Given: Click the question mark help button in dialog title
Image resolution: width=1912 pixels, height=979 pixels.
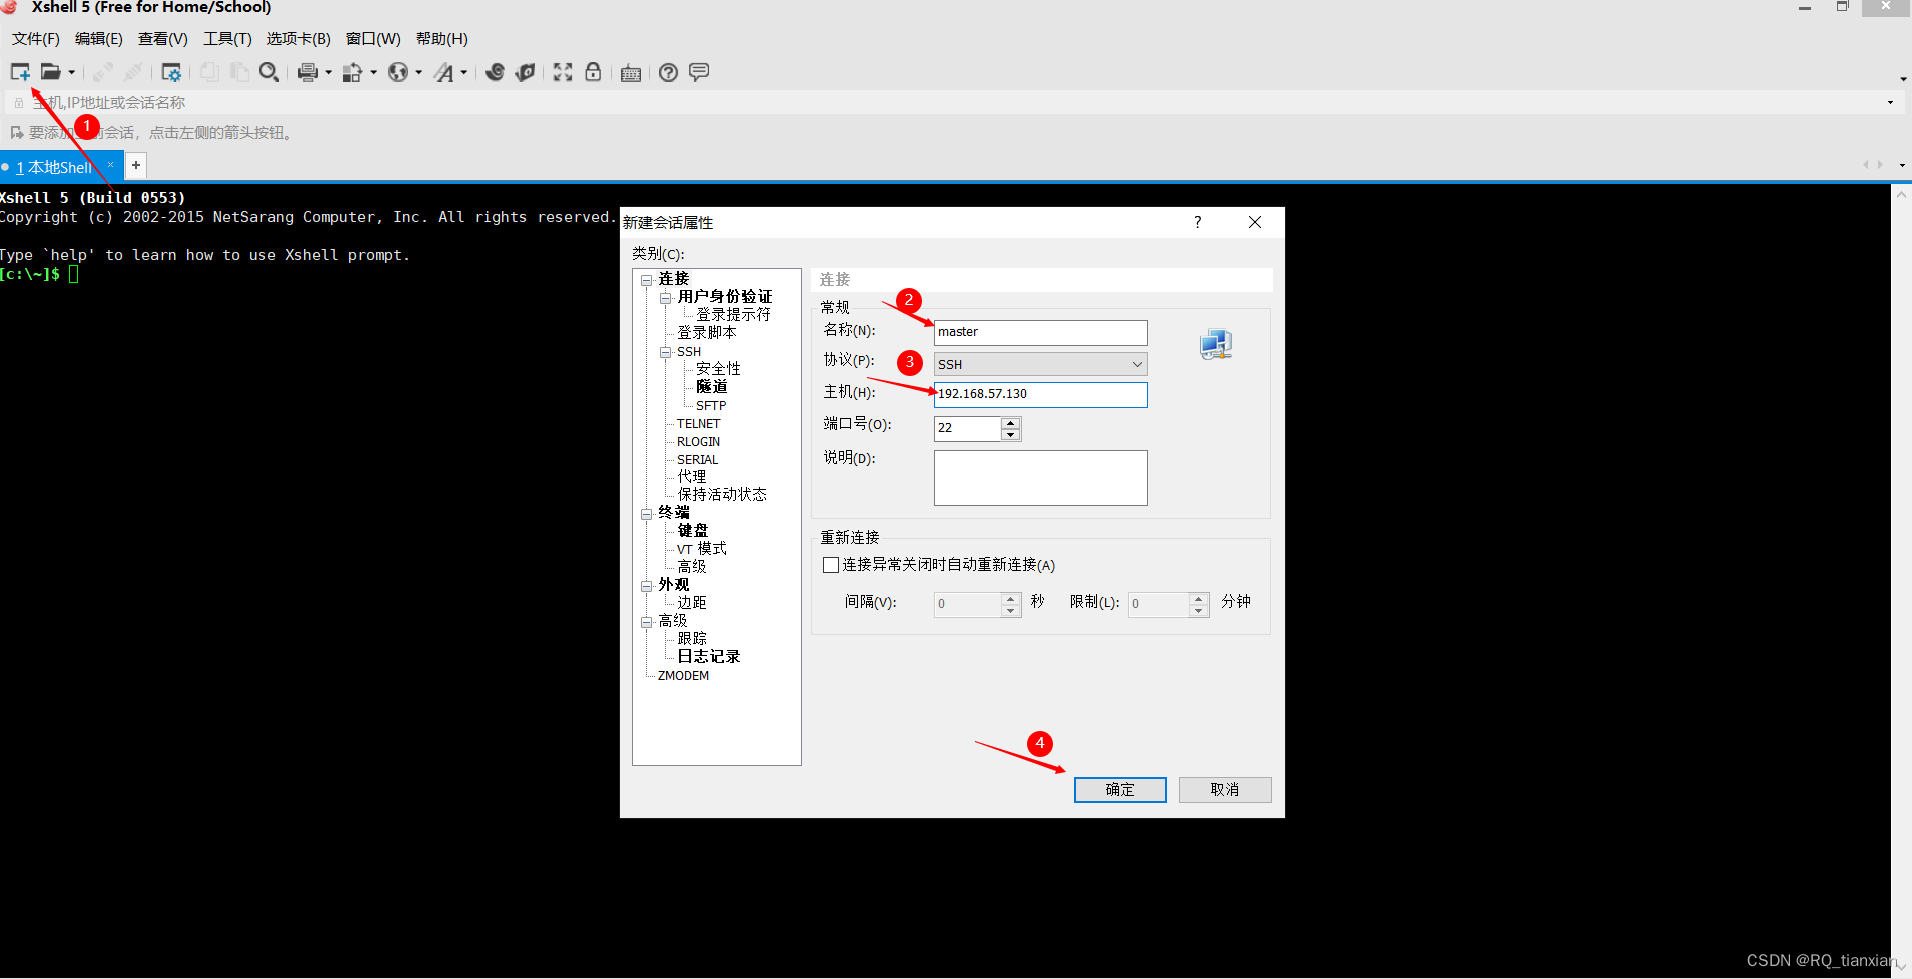Looking at the screenshot, I should pyautogui.click(x=1198, y=222).
